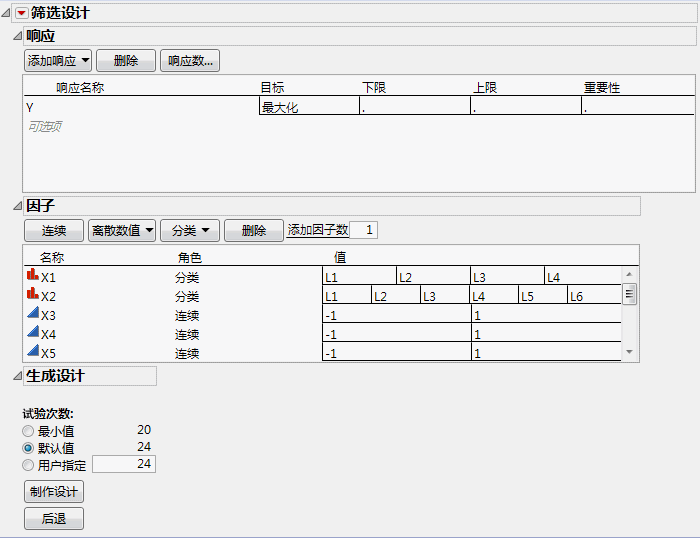Collapse the 生成设计 section
700x538 pixels.
[17, 376]
